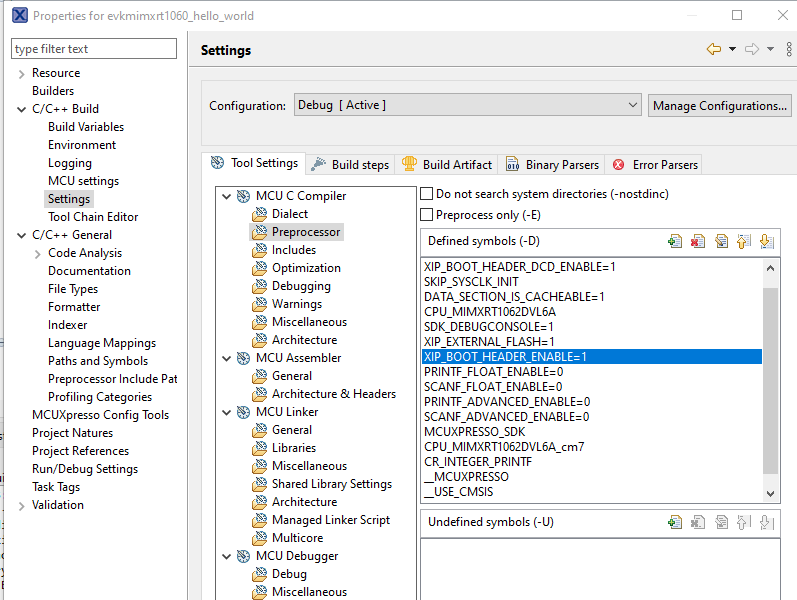Add a new undefined symbol
The height and width of the screenshot is (600, 797).
(675, 522)
